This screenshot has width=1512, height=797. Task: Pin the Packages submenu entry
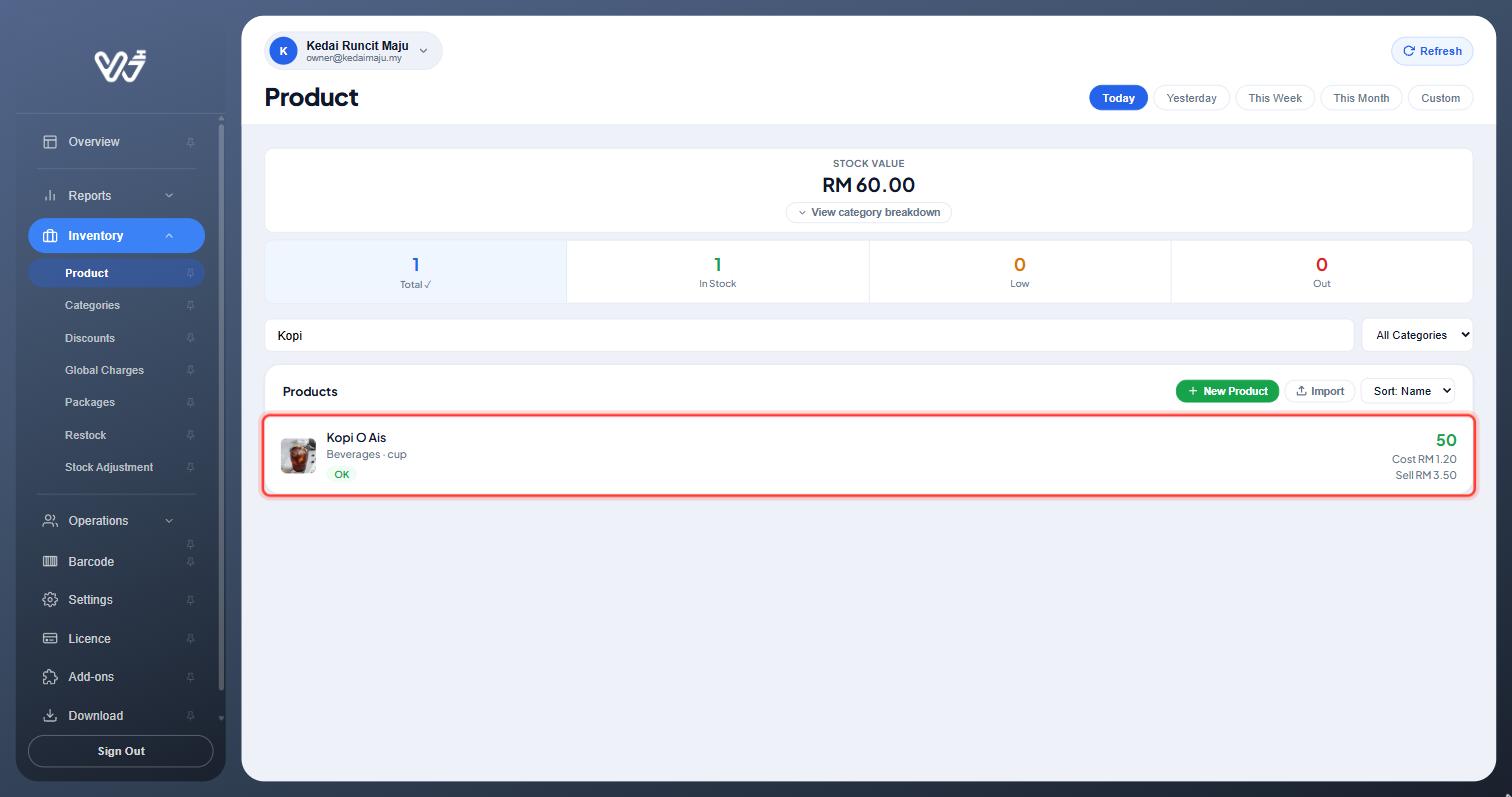190,403
